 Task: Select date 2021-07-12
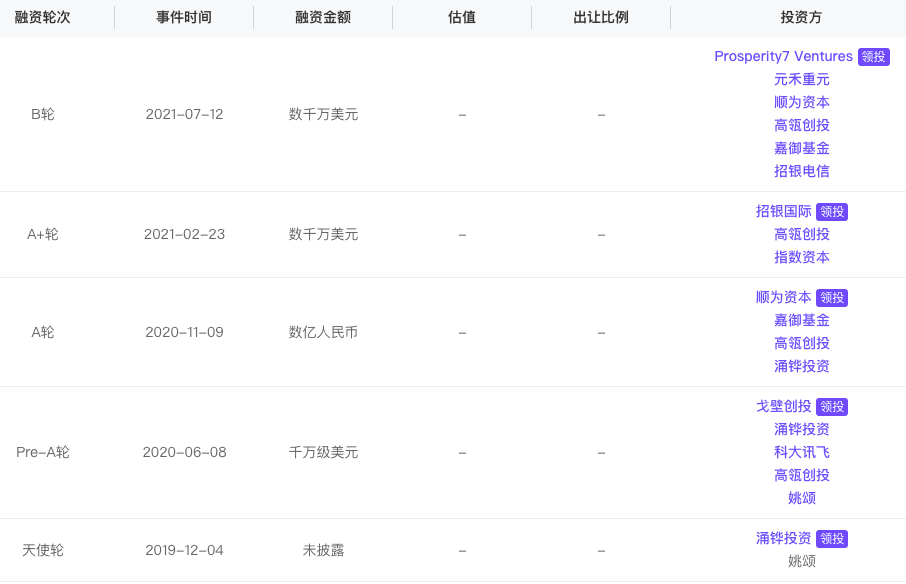(184, 114)
